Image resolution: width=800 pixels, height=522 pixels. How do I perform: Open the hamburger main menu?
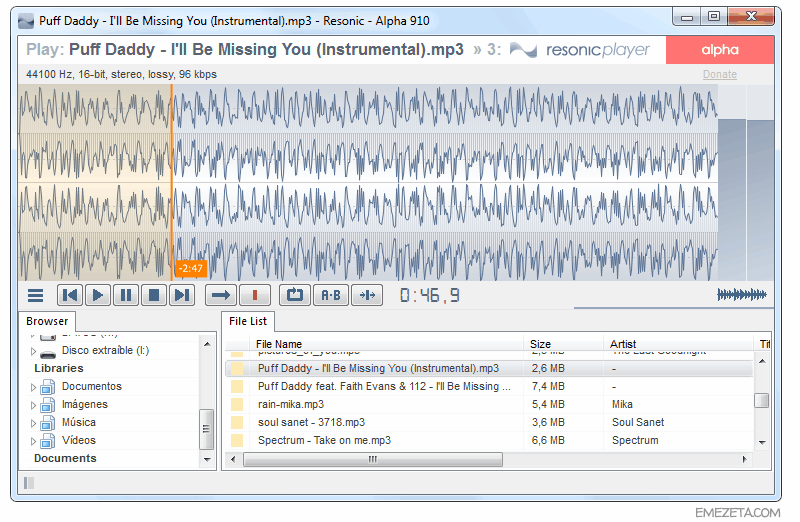click(35, 295)
